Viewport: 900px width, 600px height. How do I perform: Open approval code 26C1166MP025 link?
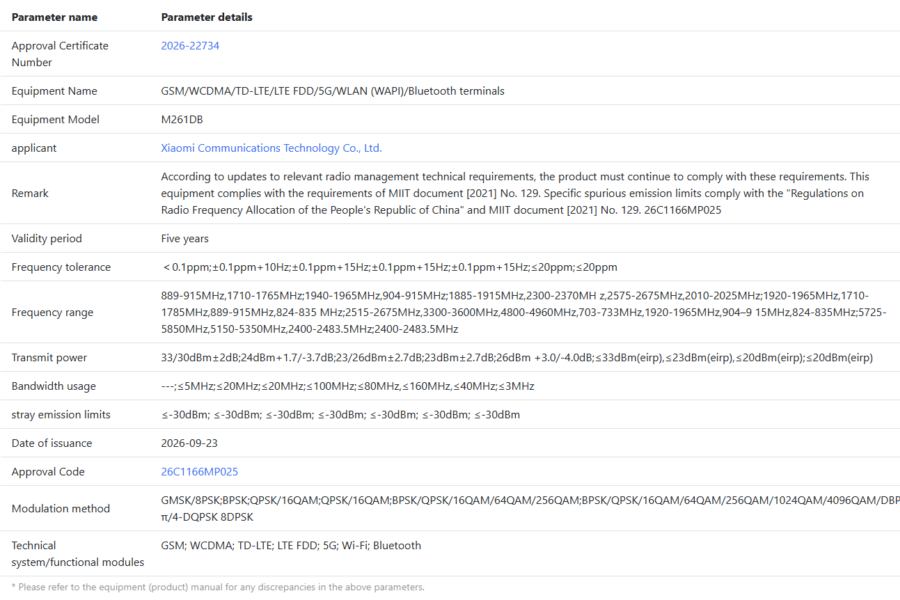tap(199, 472)
